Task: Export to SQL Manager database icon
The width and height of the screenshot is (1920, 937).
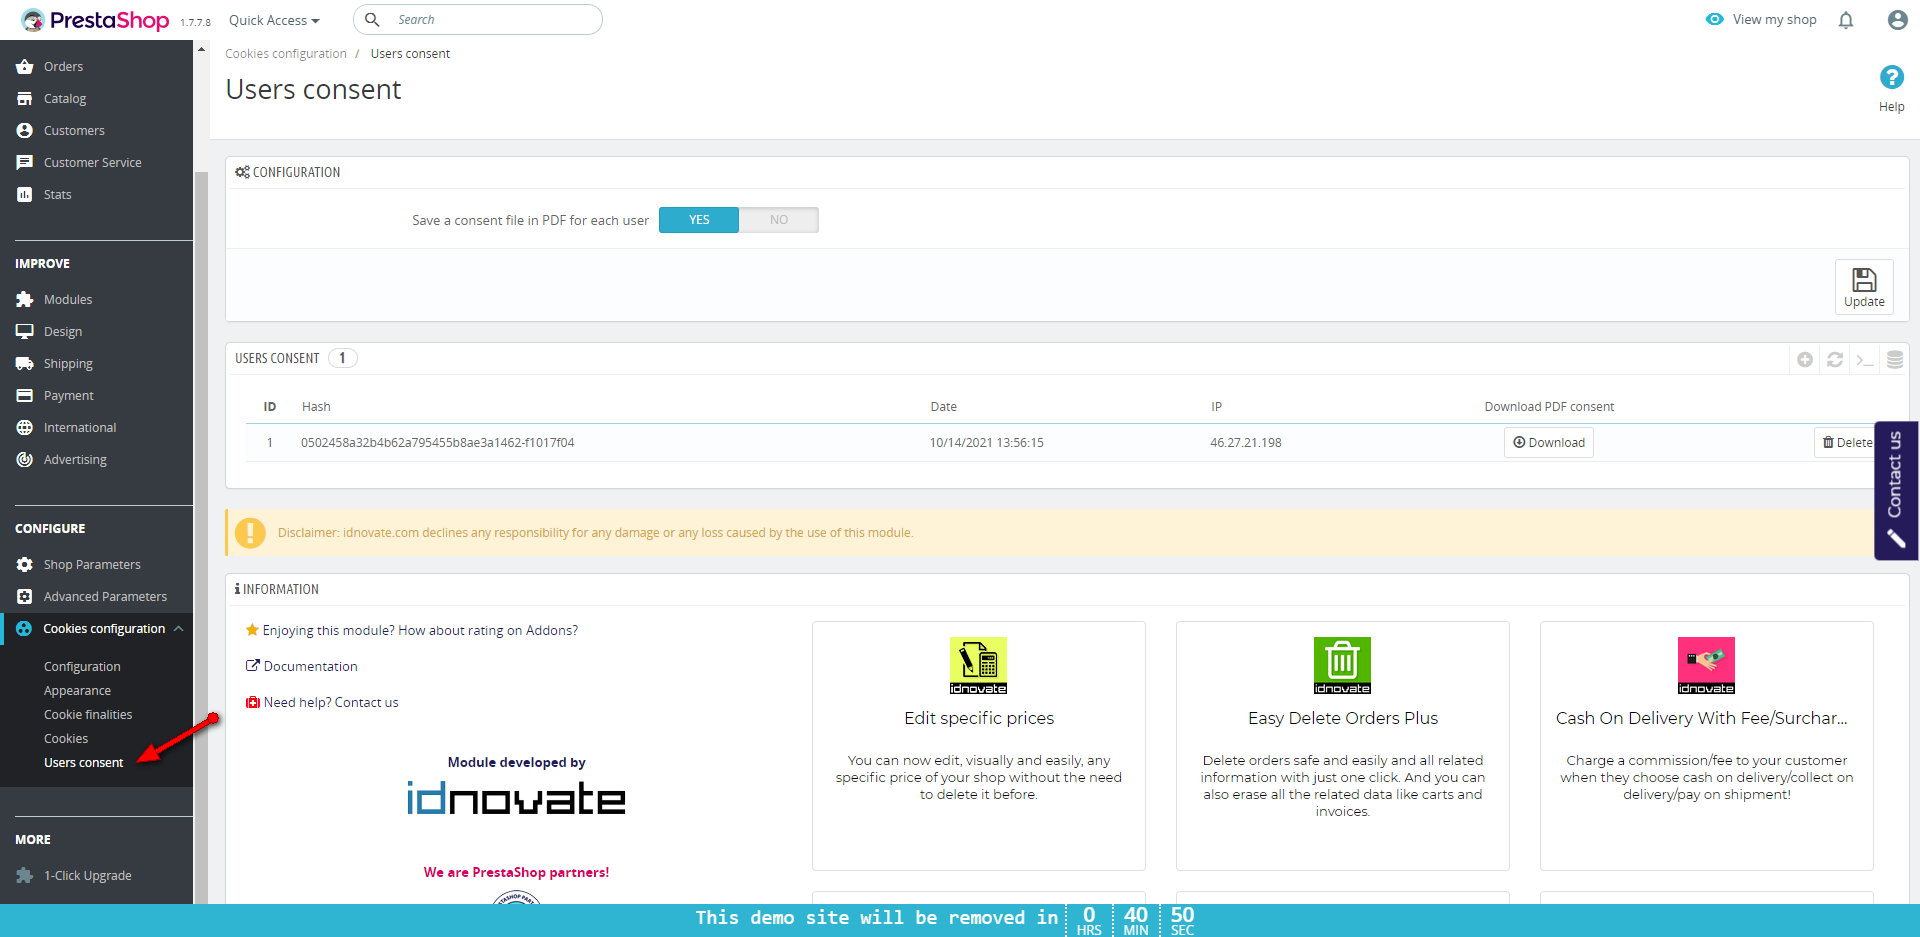Action: click(x=1895, y=360)
